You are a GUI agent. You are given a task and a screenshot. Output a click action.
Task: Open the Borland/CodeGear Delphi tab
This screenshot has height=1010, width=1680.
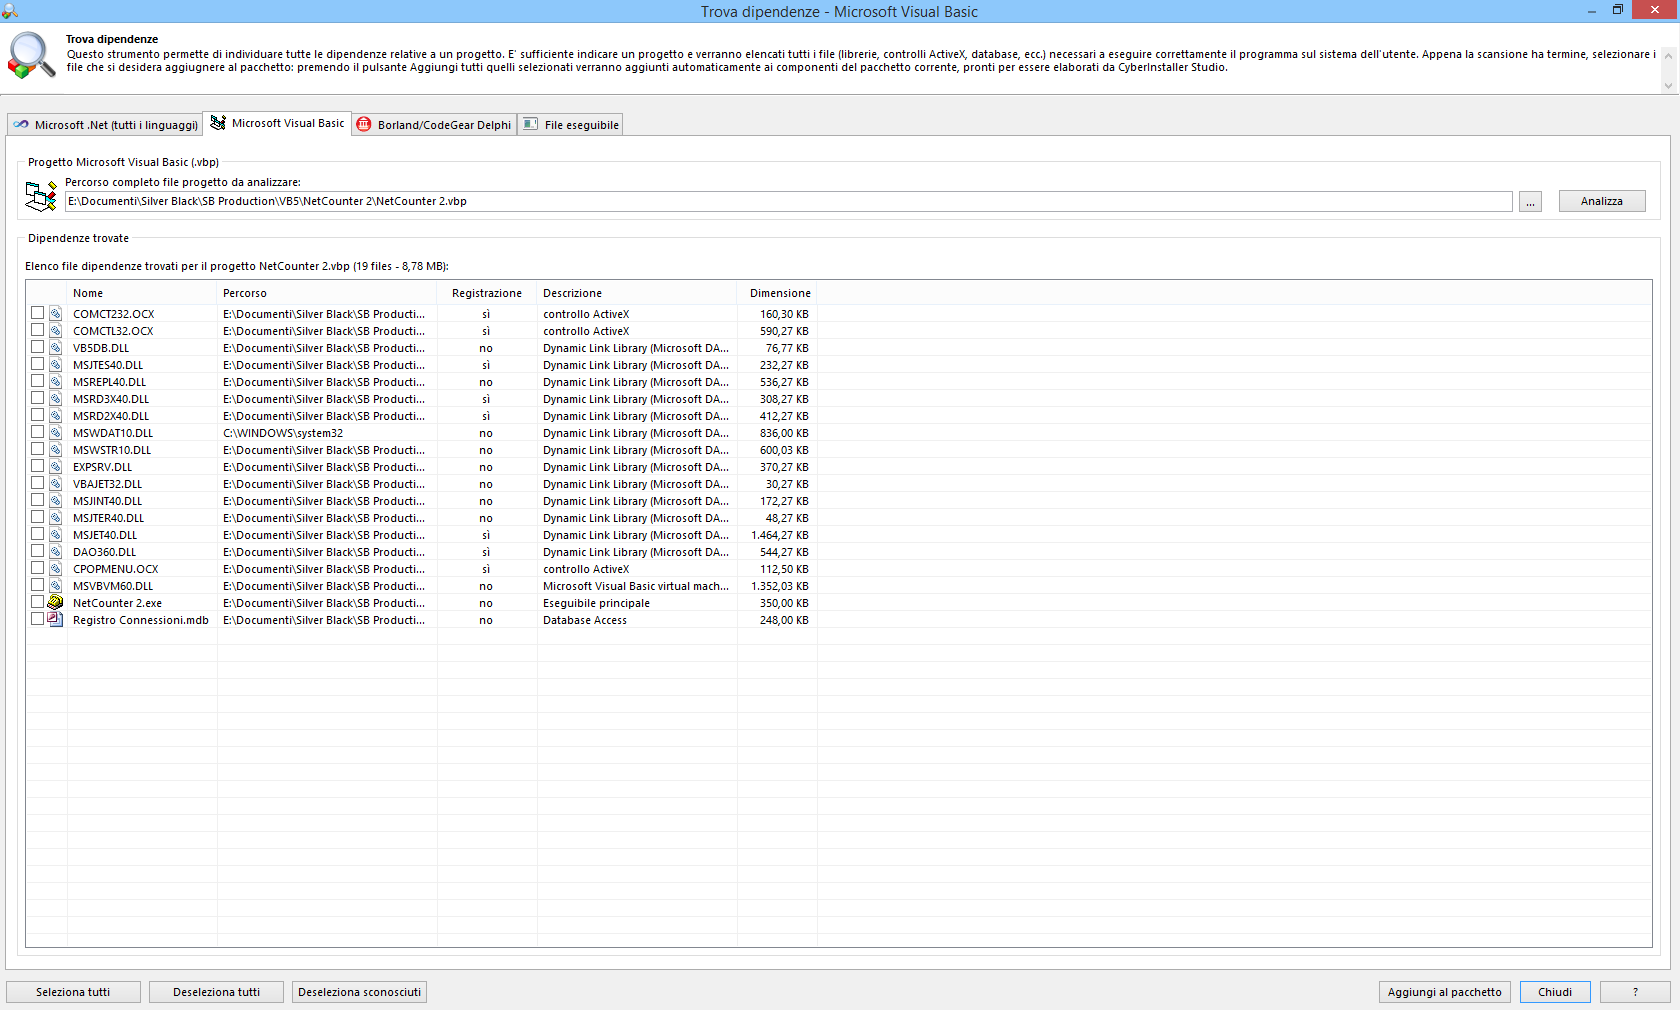point(434,125)
